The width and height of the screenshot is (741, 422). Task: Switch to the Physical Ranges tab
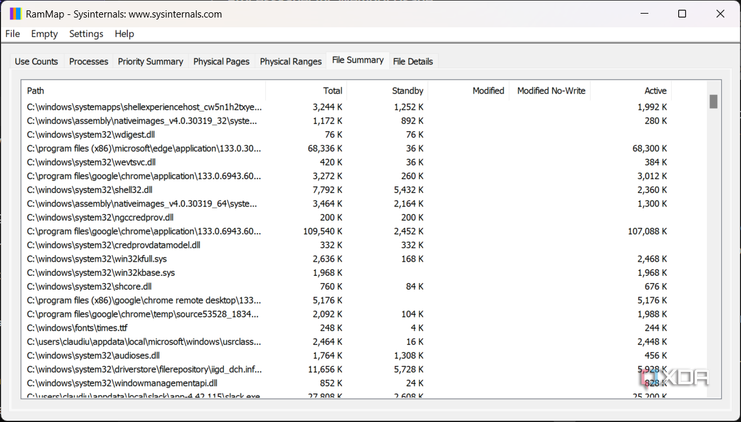tap(291, 61)
